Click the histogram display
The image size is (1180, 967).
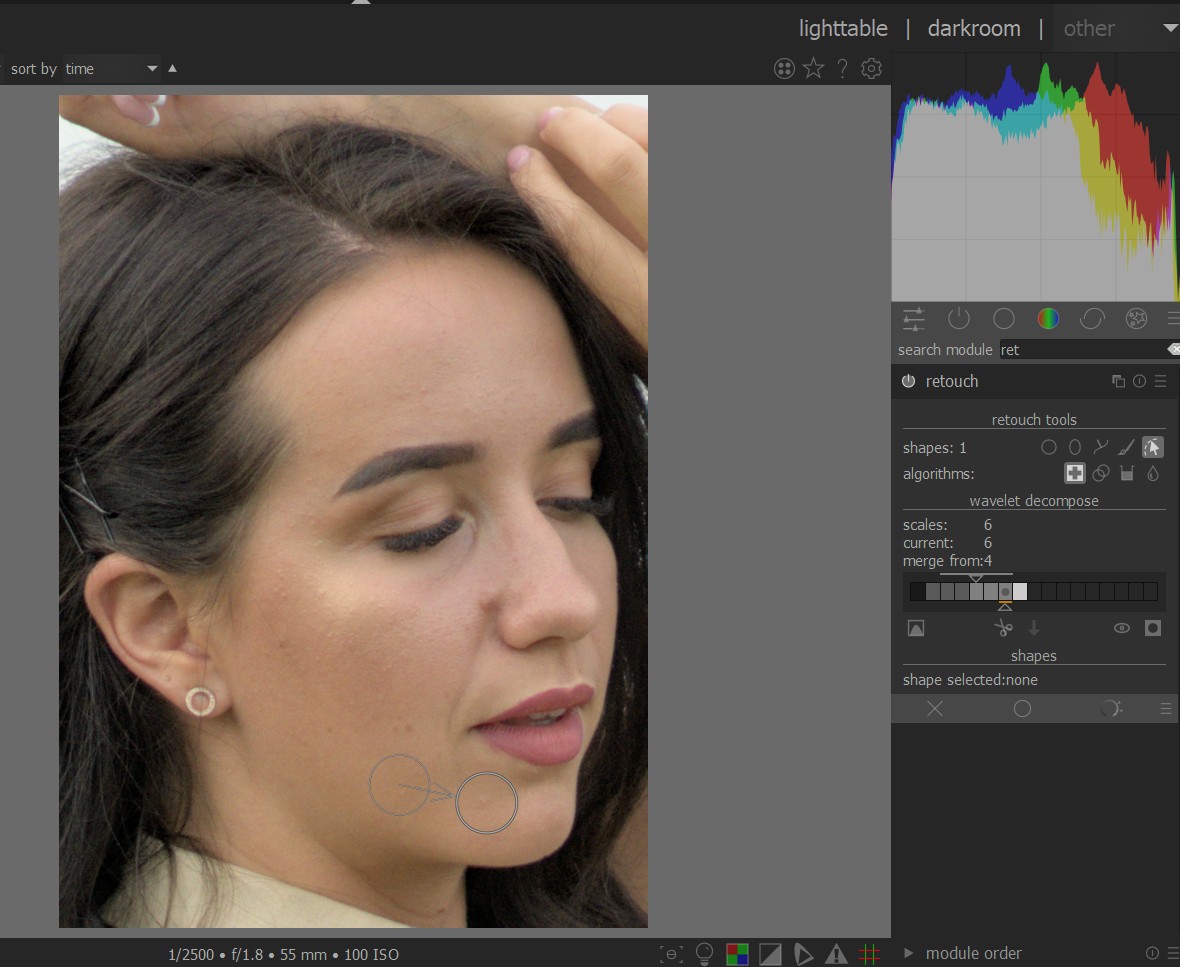(1036, 178)
